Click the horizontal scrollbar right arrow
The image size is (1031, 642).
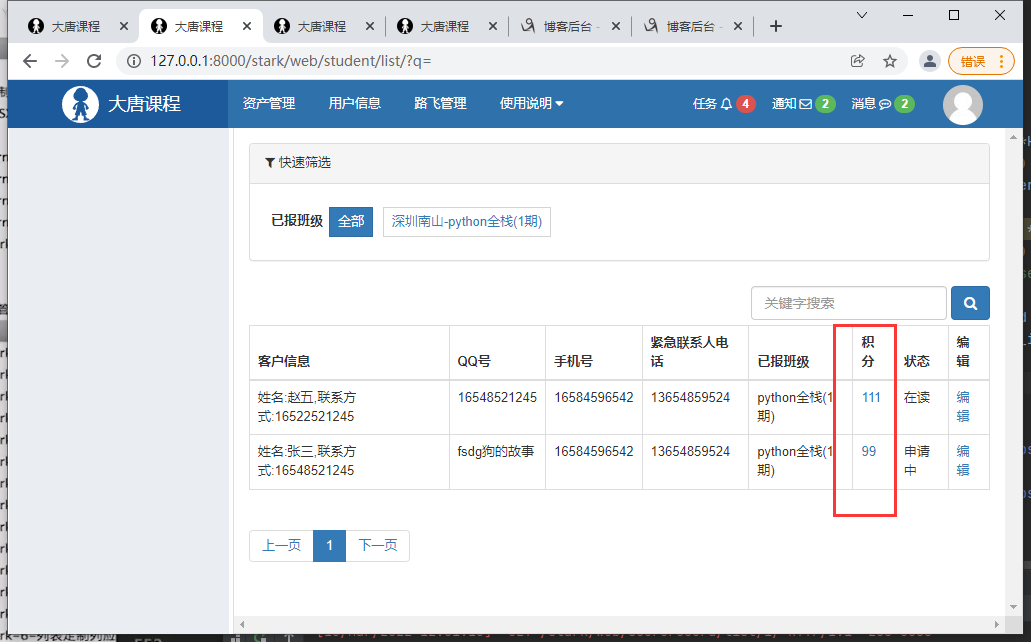tap(997, 624)
